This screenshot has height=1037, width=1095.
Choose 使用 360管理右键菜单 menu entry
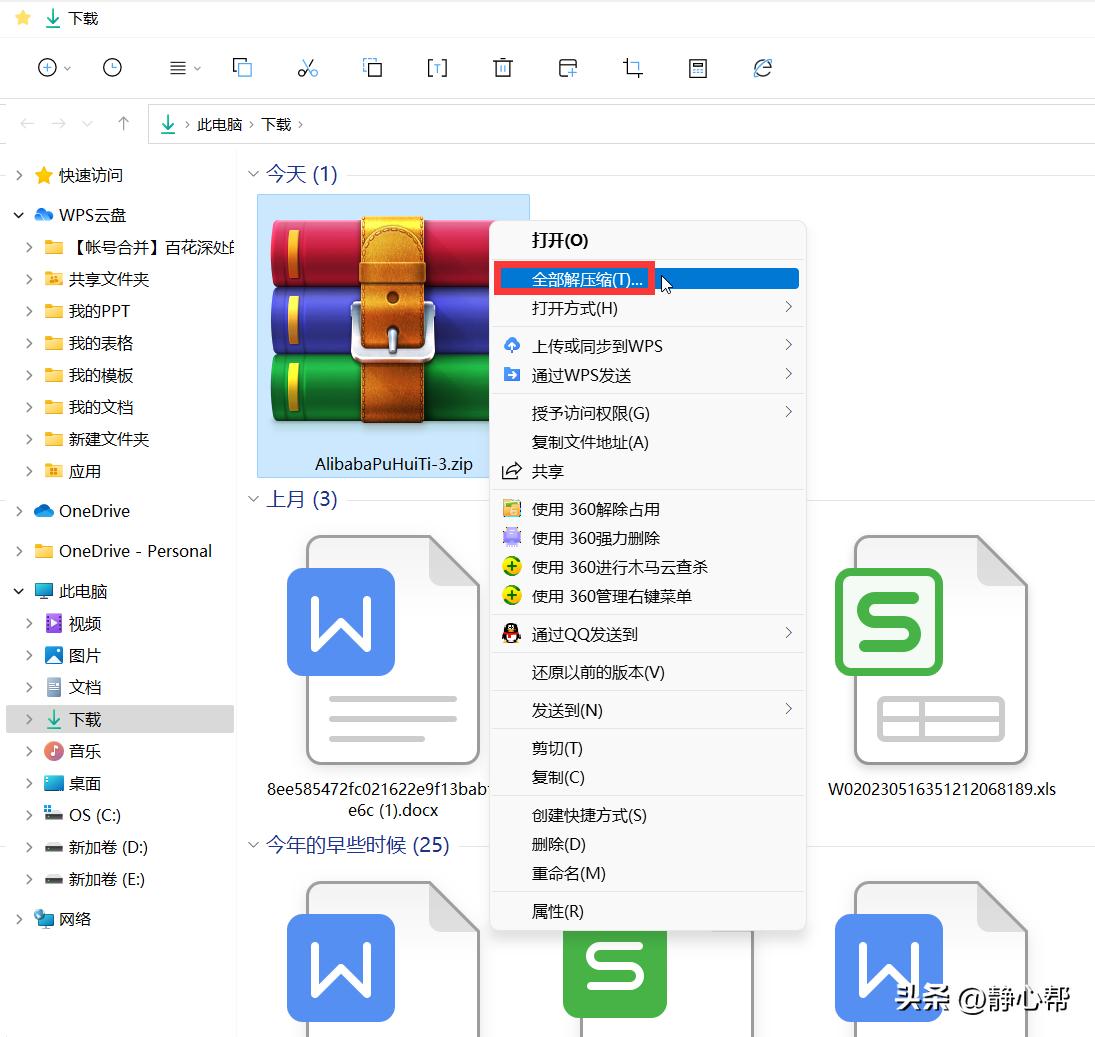coord(647,596)
